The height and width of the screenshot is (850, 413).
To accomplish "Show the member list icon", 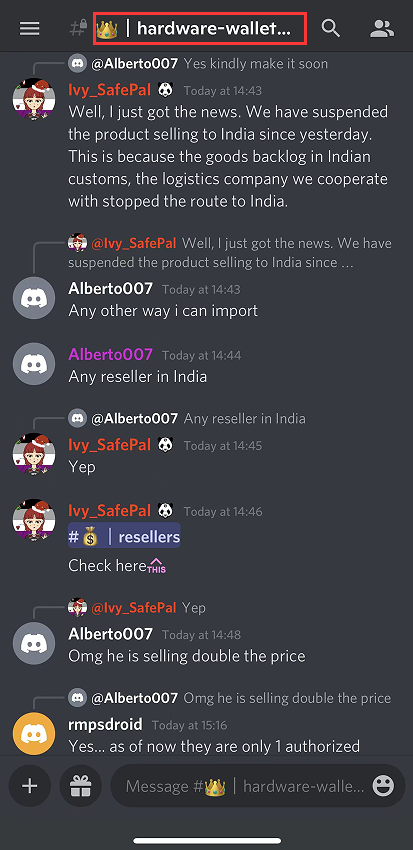I will (x=382, y=28).
